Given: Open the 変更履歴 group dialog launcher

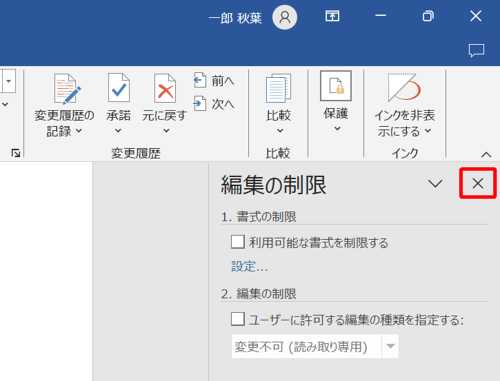Looking at the screenshot, I should (15, 153).
